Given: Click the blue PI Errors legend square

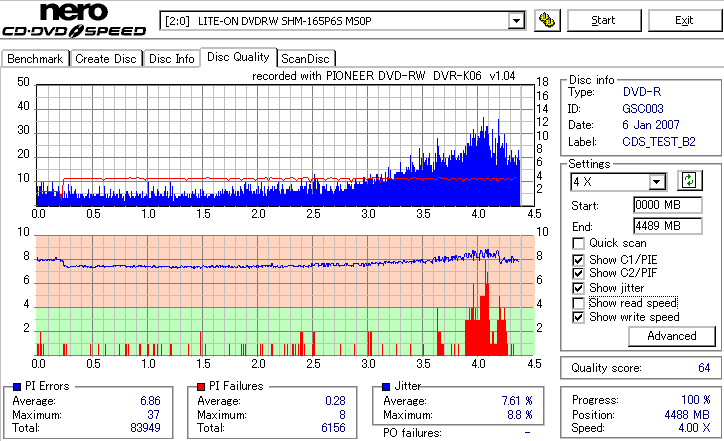Looking at the screenshot, I should pos(17,387).
